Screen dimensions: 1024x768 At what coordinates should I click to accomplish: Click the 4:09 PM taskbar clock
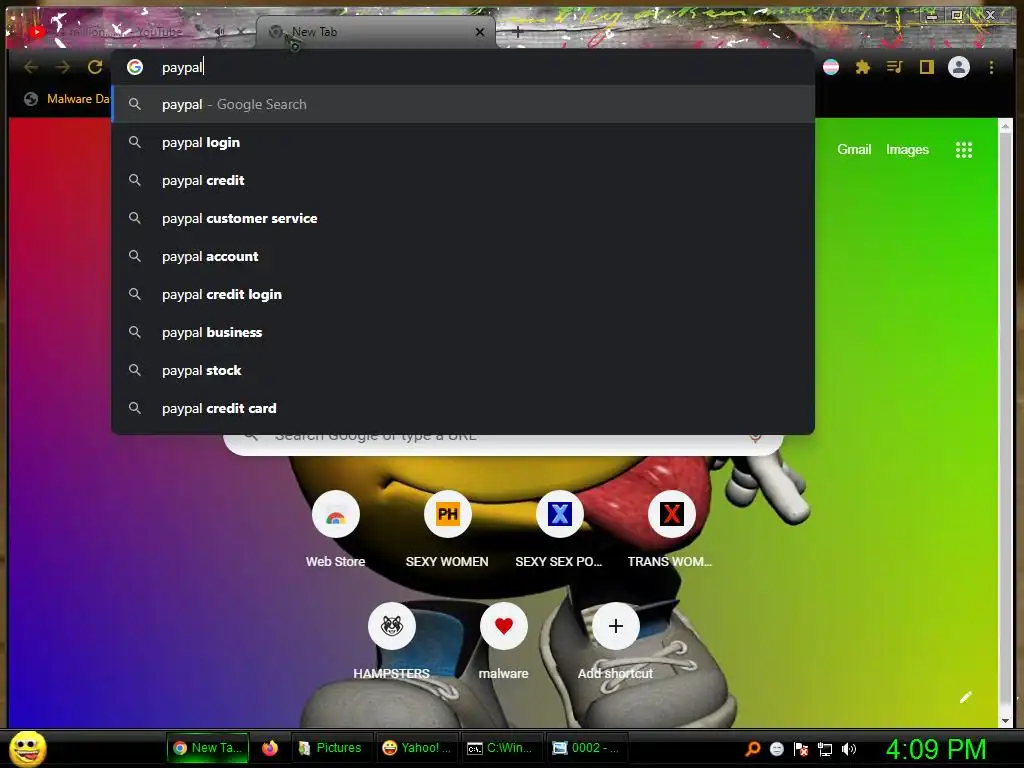tap(935, 749)
